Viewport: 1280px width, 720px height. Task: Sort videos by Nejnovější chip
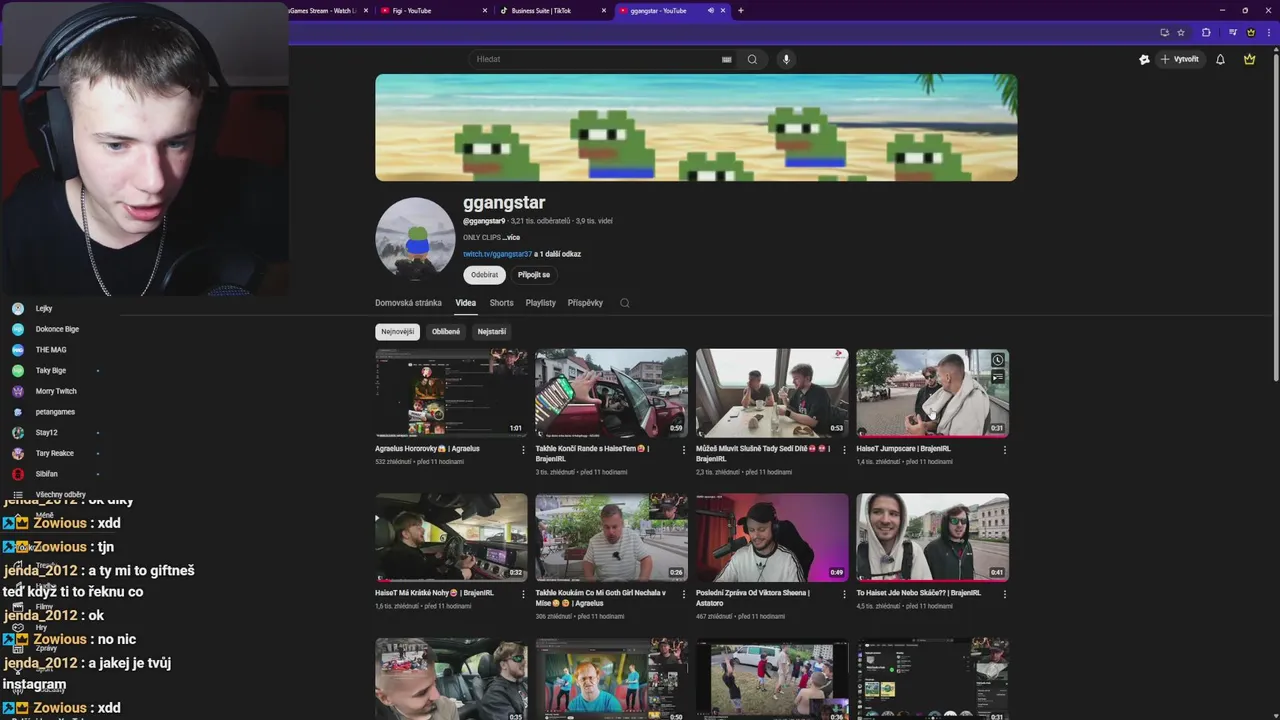click(x=397, y=332)
